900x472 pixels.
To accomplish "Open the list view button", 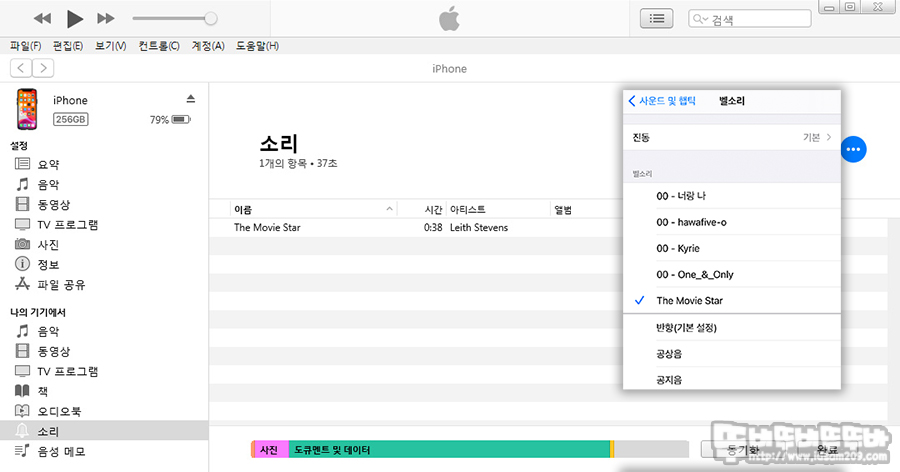I will (x=657, y=19).
